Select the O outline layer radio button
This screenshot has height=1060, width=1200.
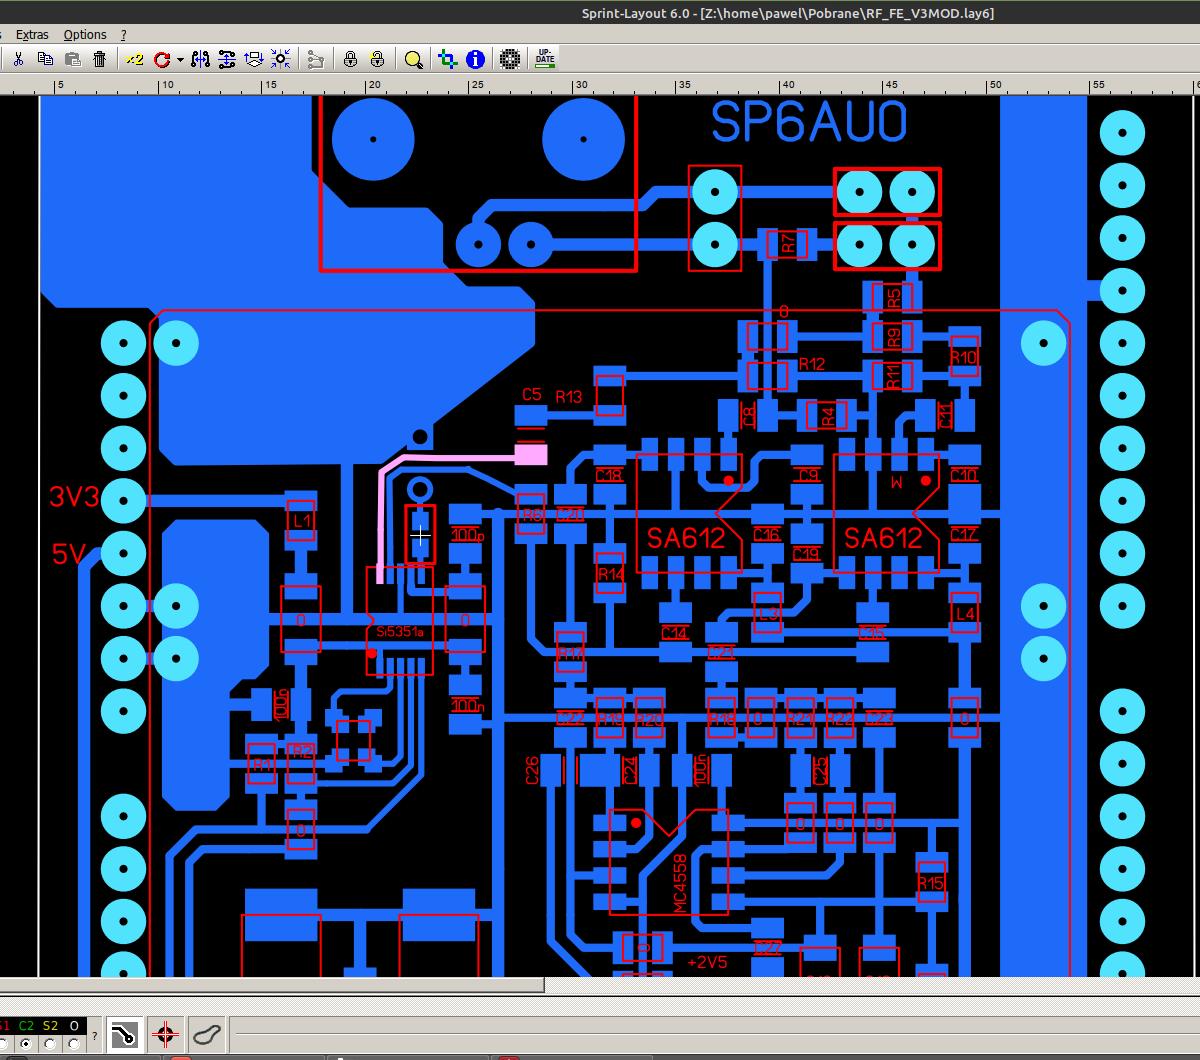point(74,1043)
